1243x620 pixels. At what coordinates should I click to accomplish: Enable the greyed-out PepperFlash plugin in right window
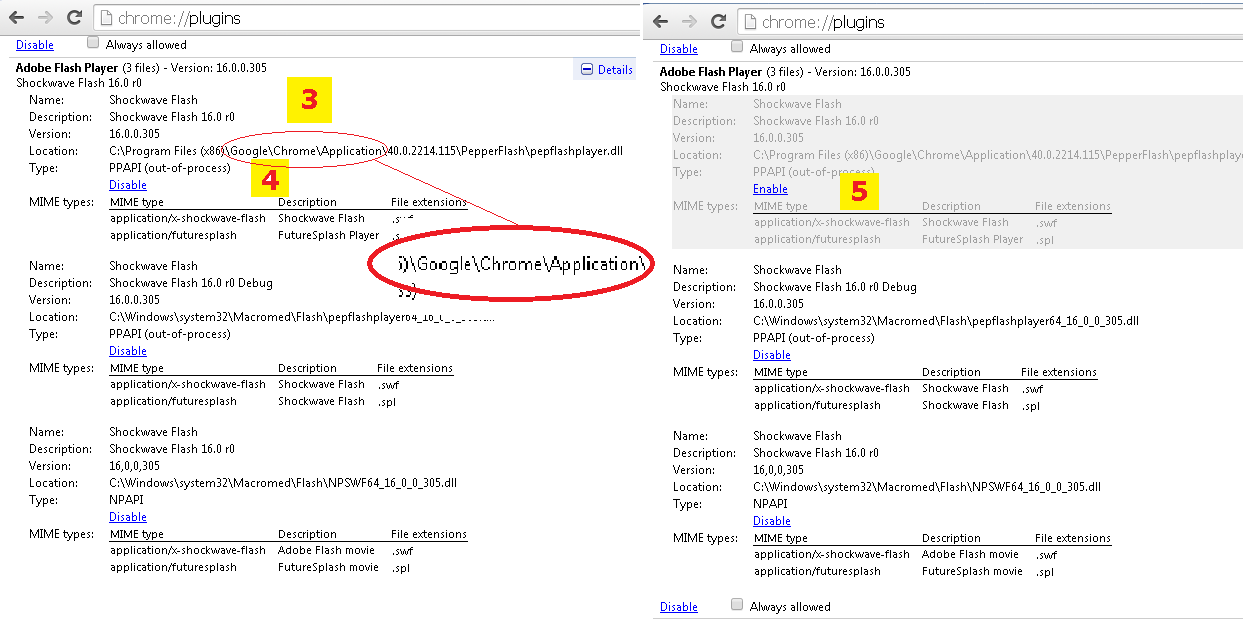pyautogui.click(x=770, y=189)
